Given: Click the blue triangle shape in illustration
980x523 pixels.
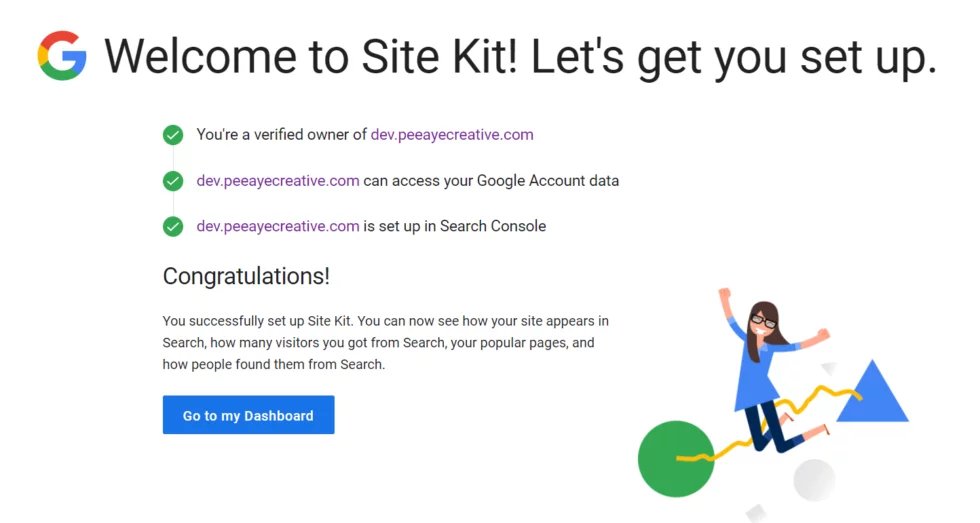Looking at the screenshot, I should (x=872, y=391).
